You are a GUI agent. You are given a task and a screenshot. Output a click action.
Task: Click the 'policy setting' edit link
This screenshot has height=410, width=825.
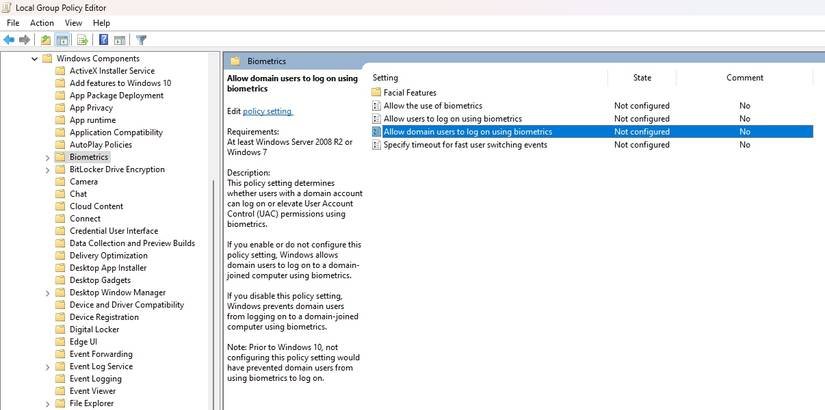tap(268, 111)
